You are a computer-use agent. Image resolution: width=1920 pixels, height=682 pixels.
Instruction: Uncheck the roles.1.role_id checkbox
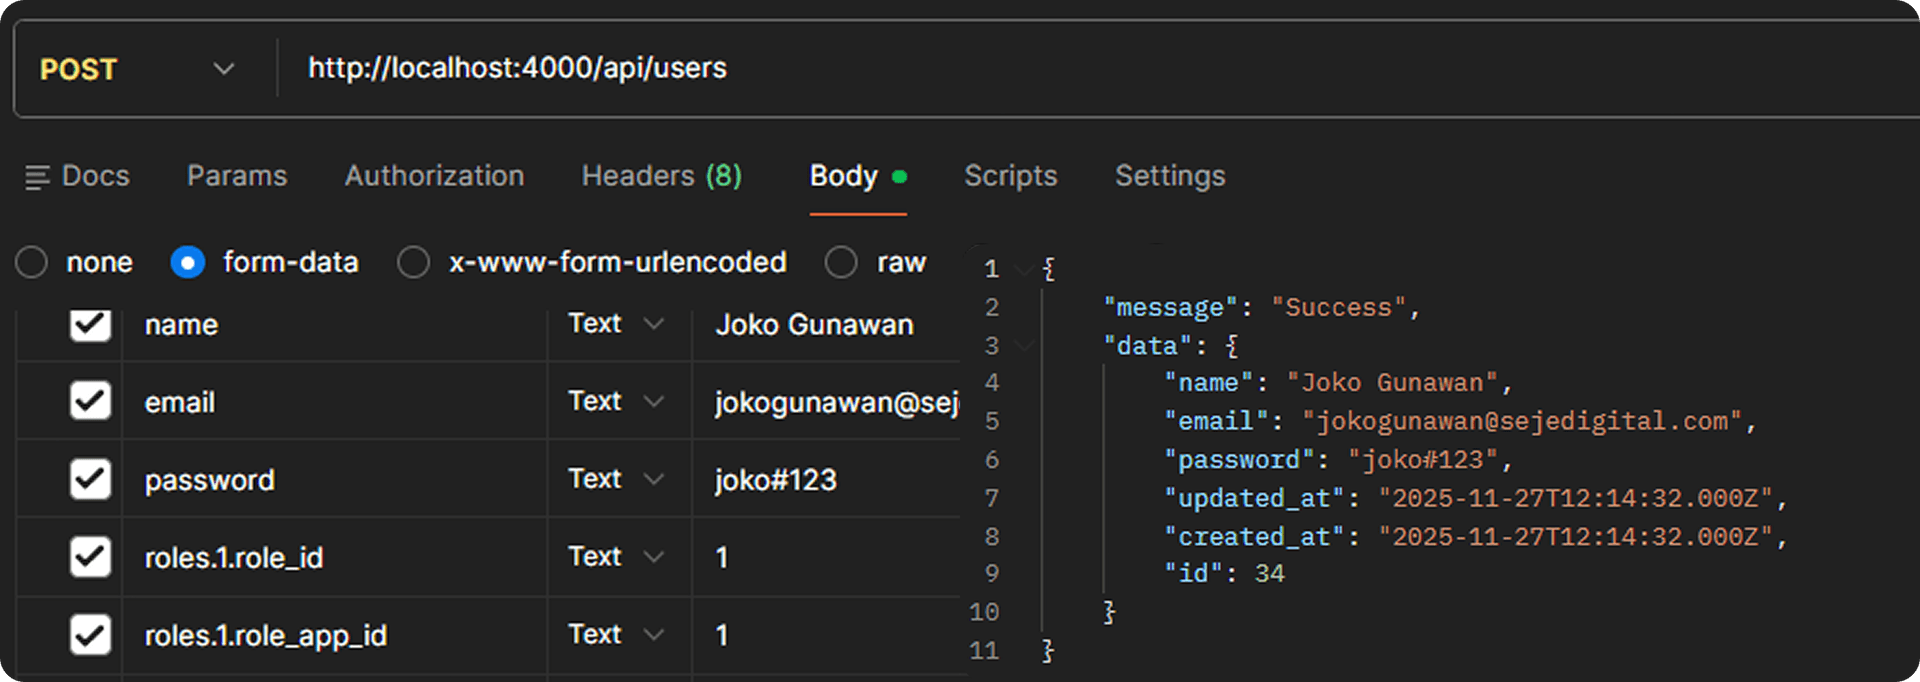(x=90, y=556)
